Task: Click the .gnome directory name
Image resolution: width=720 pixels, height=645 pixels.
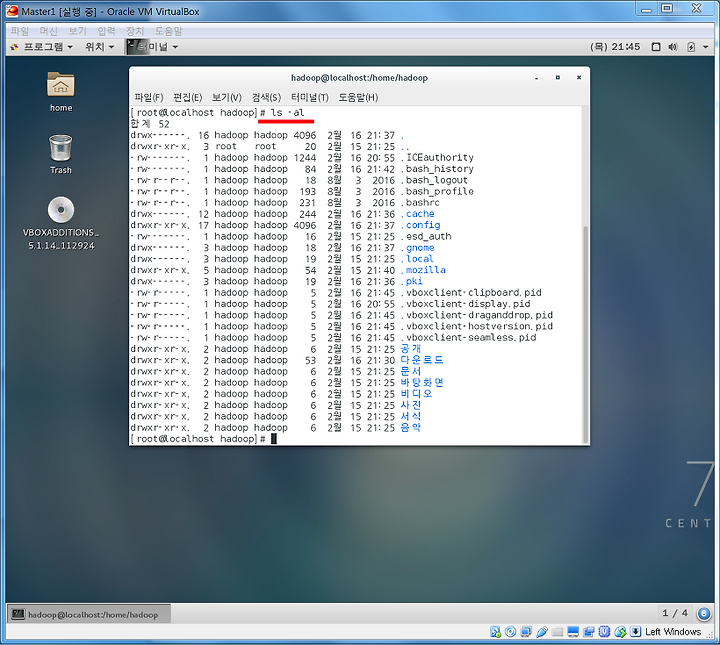Action: (x=417, y=247)
